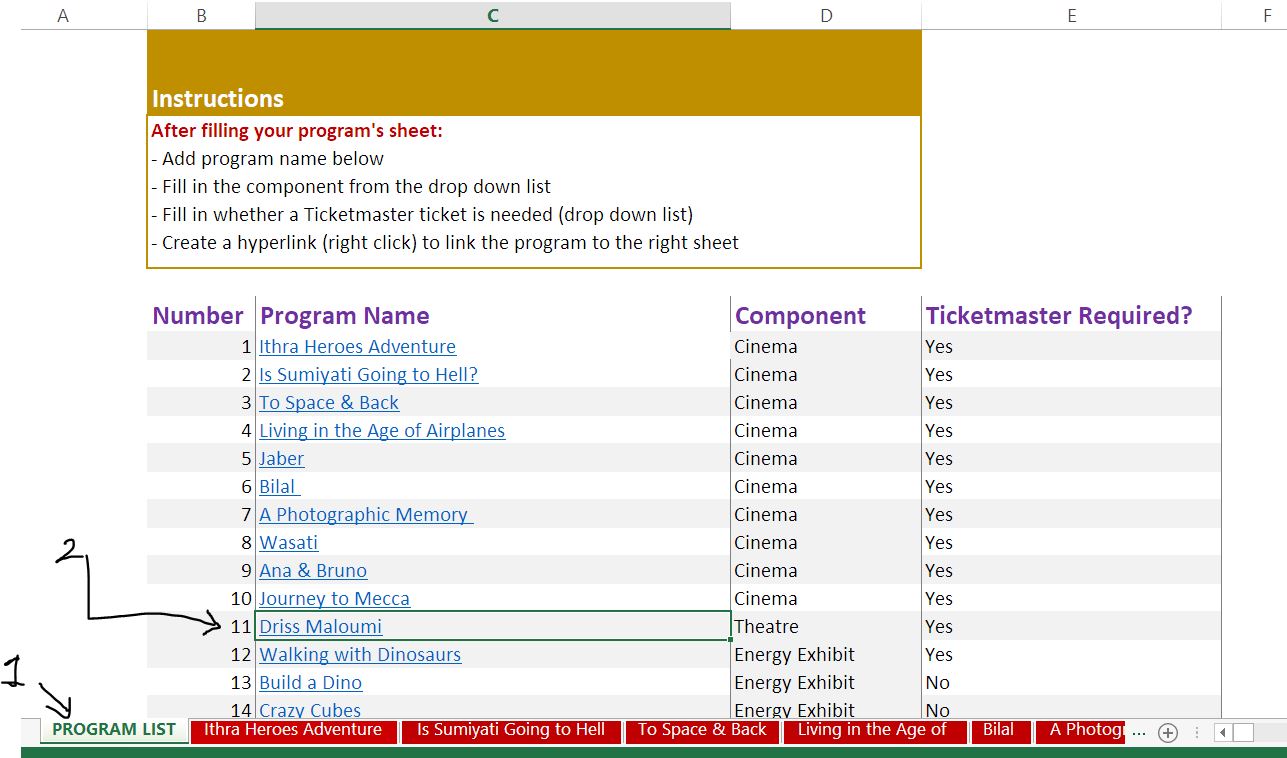Add a new sheet with plus icon
The height and width of the screenshot is (758, 1287).
(x=1167, y=732)
